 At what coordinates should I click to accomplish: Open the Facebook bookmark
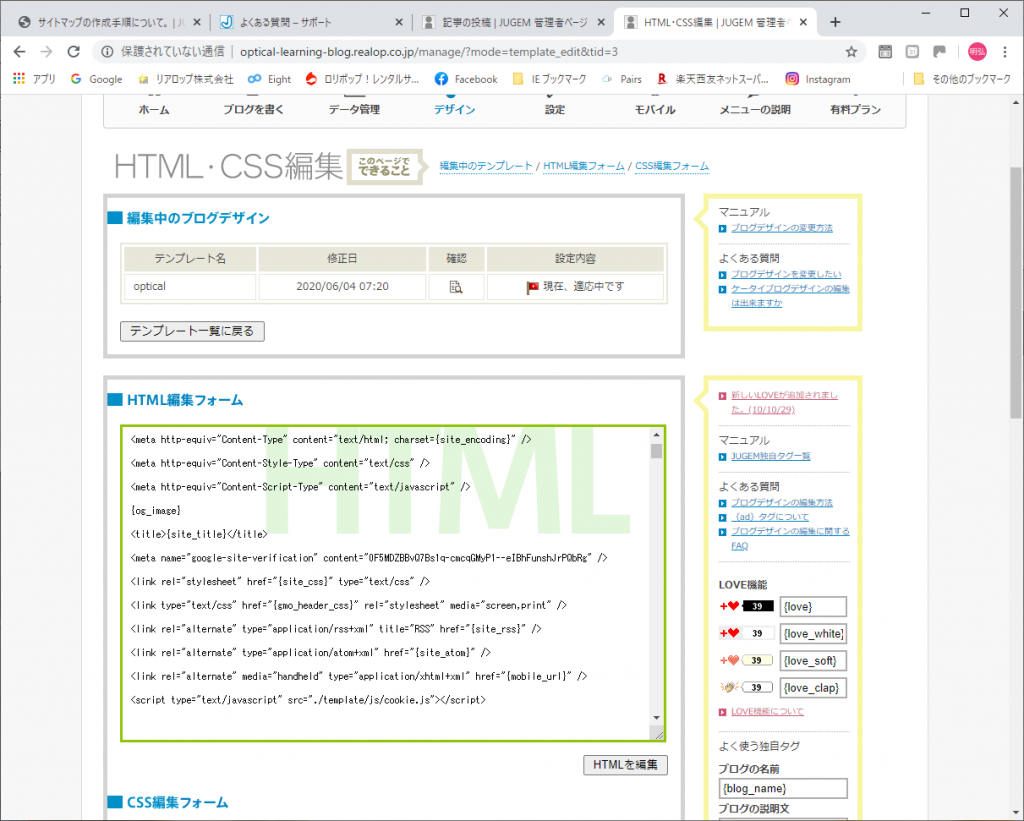click(x=466, y=79)
